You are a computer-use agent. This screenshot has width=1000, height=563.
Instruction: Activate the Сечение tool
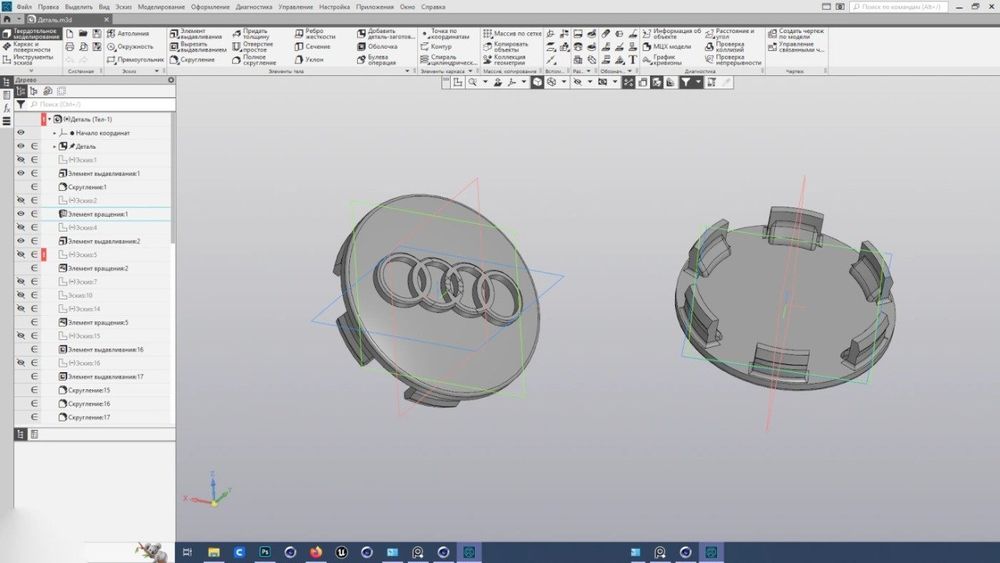(x=312, y=47)
